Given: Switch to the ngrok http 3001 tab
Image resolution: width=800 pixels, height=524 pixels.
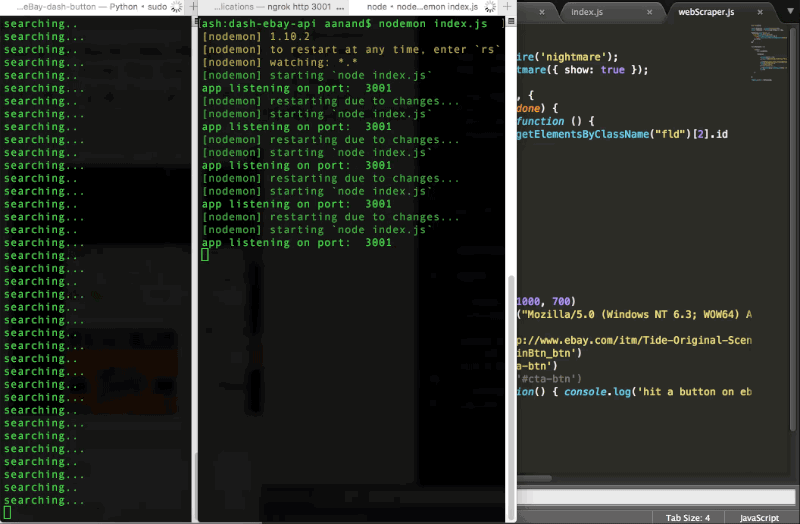Looking at the screenshot, I should point(279,7).
